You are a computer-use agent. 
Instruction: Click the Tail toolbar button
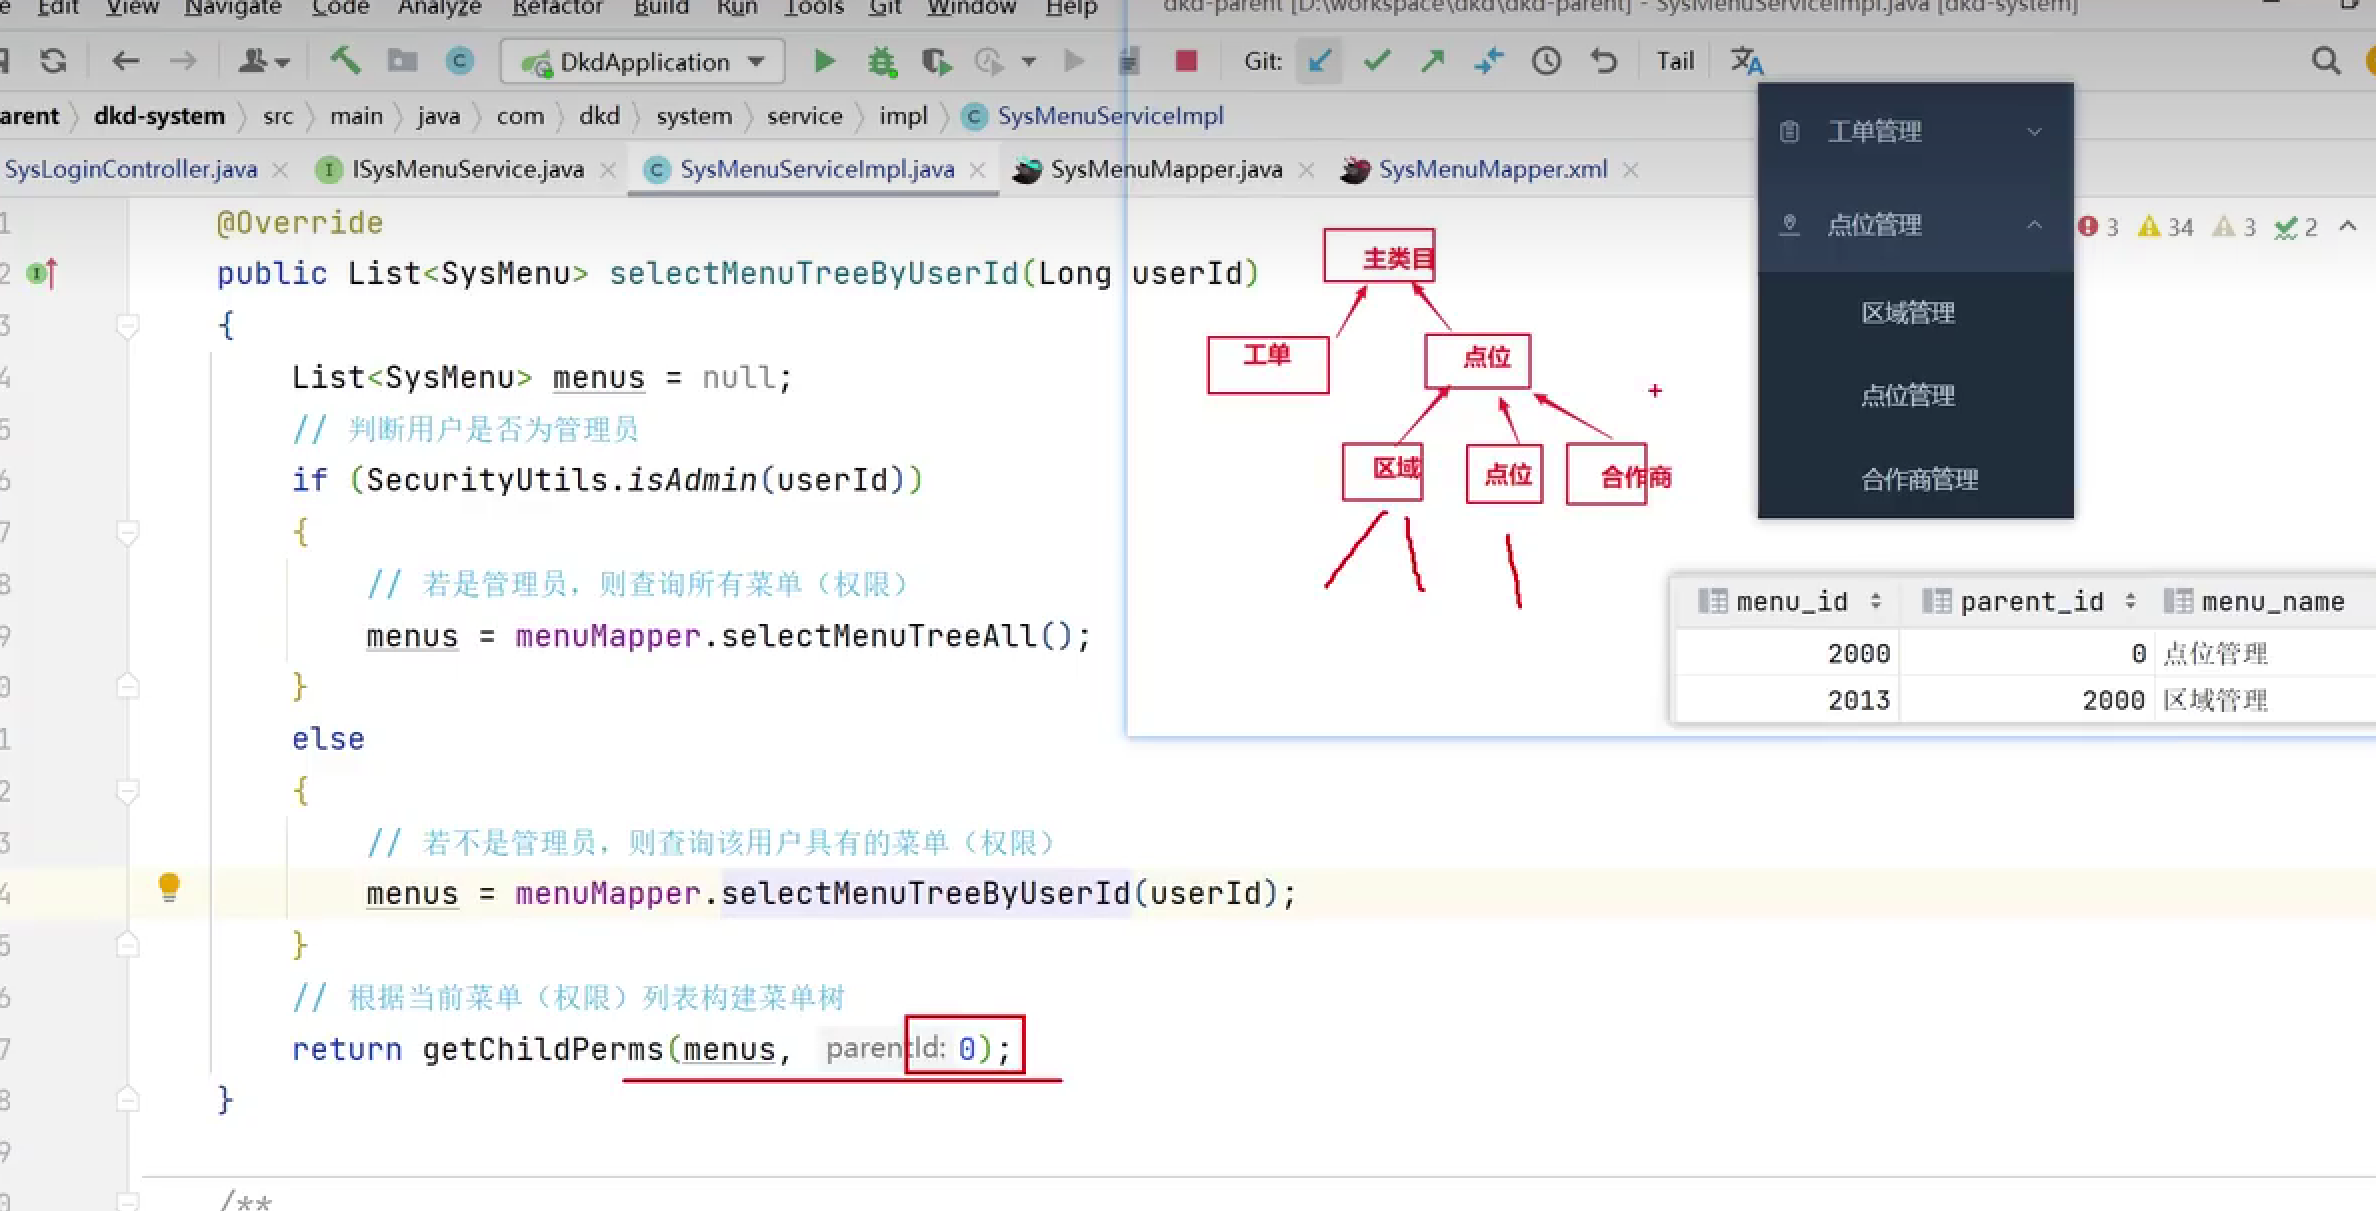[x=1675, y=62]
